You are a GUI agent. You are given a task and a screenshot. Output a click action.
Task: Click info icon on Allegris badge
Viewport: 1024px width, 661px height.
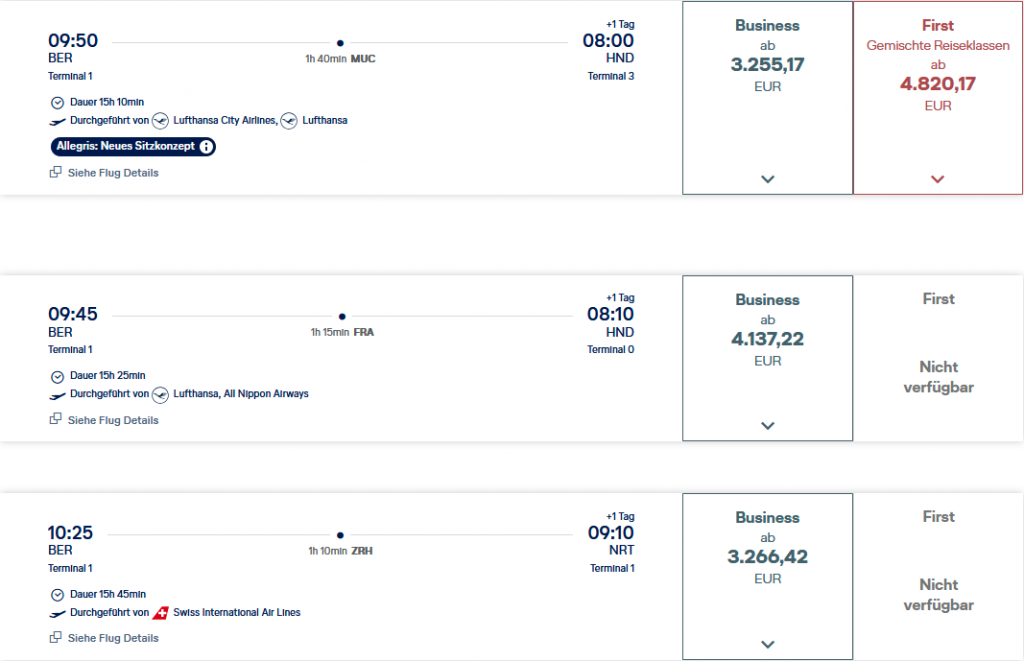[206, 147]
